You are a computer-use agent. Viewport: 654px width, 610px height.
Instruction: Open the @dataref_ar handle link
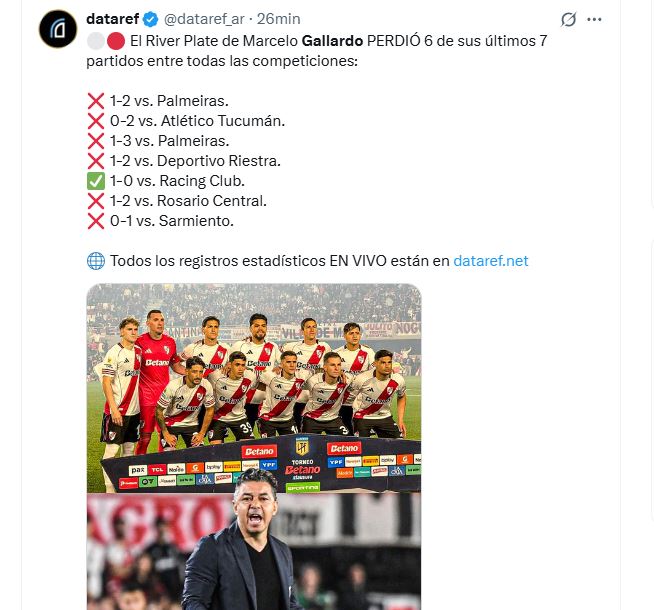pyautogui.click(x=206, y=19)
